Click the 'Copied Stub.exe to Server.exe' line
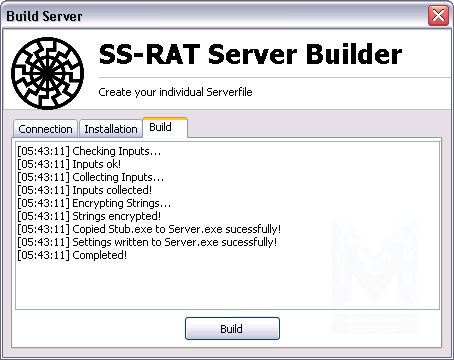The image size is (454, 360). click(x=149, y=229)
